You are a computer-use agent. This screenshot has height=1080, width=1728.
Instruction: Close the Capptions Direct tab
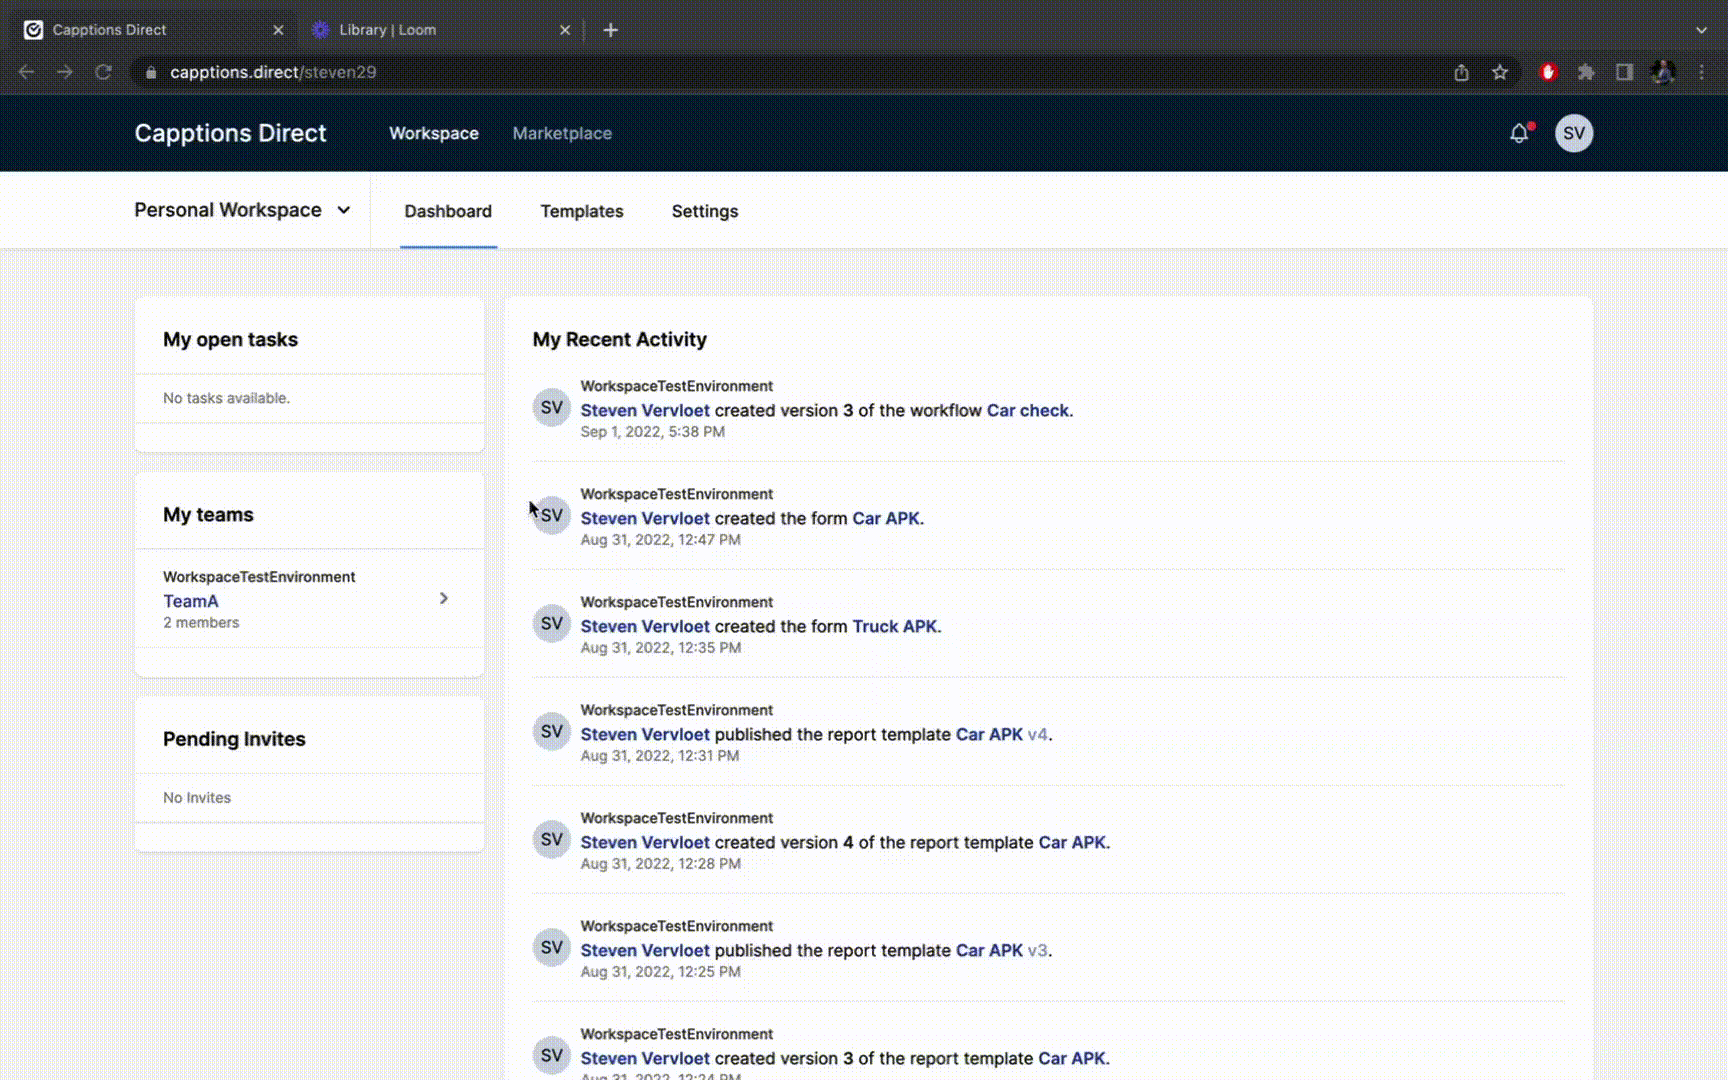(x=278, y=30)
